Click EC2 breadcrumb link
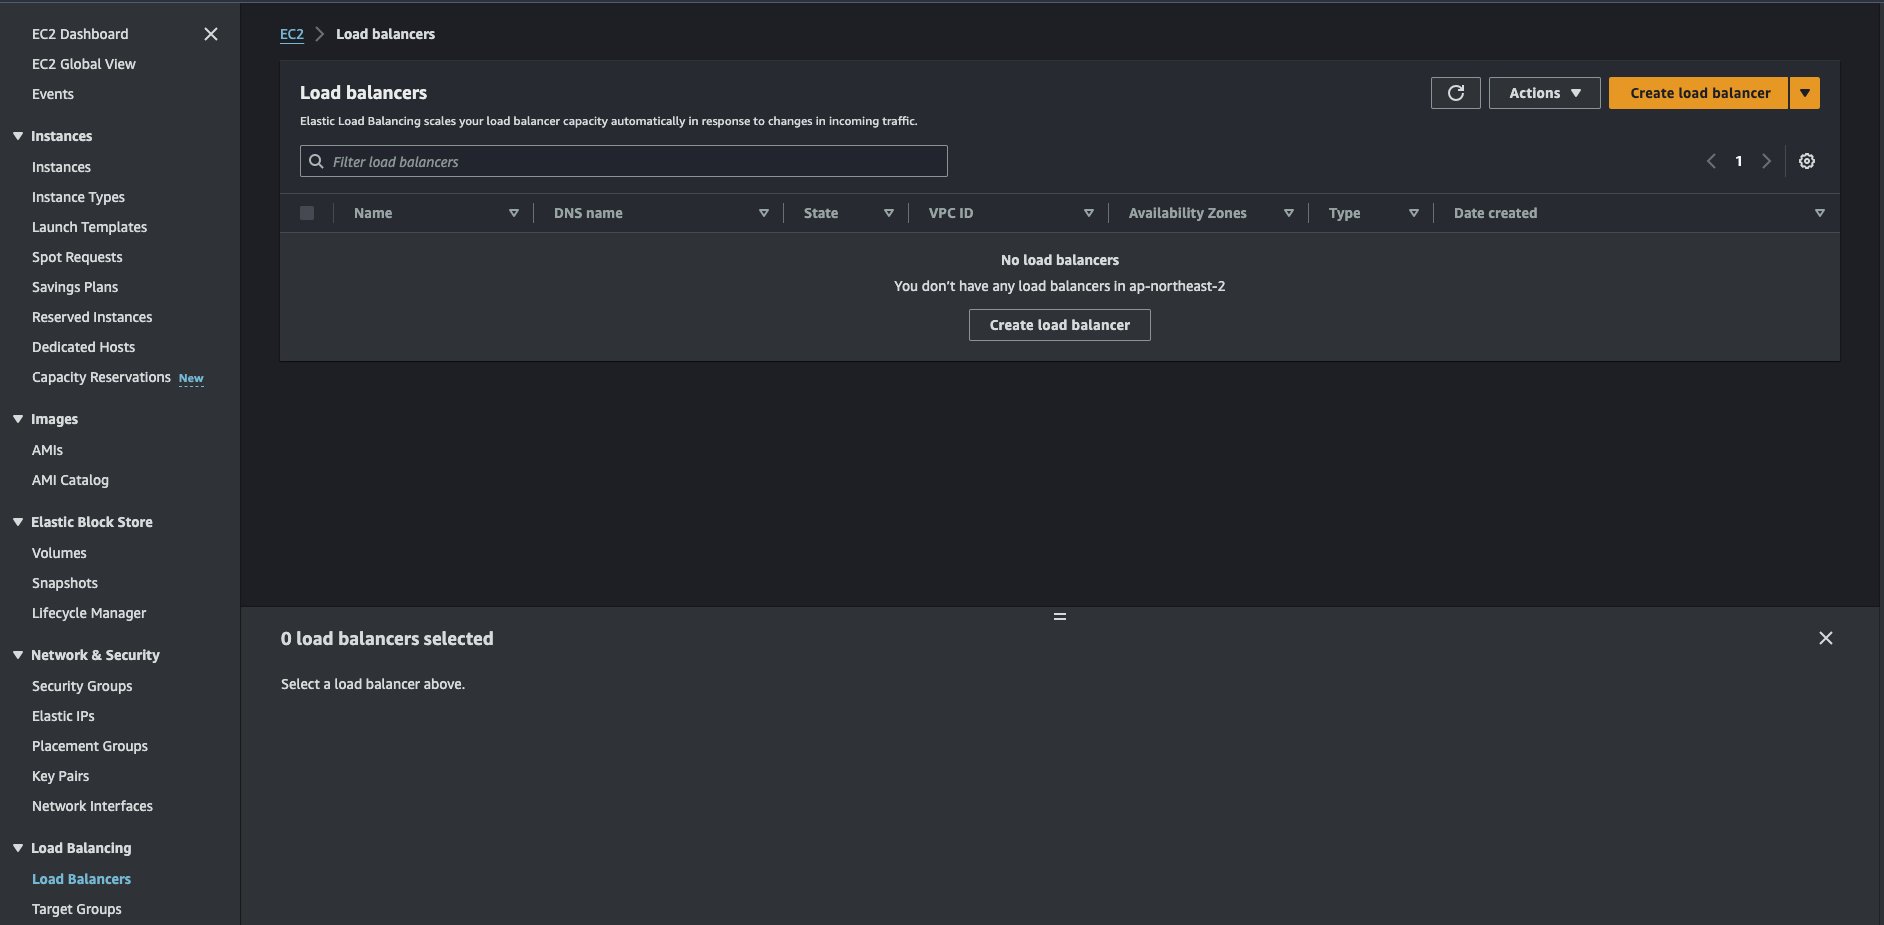1884x925 pixels. click(292, 34)
